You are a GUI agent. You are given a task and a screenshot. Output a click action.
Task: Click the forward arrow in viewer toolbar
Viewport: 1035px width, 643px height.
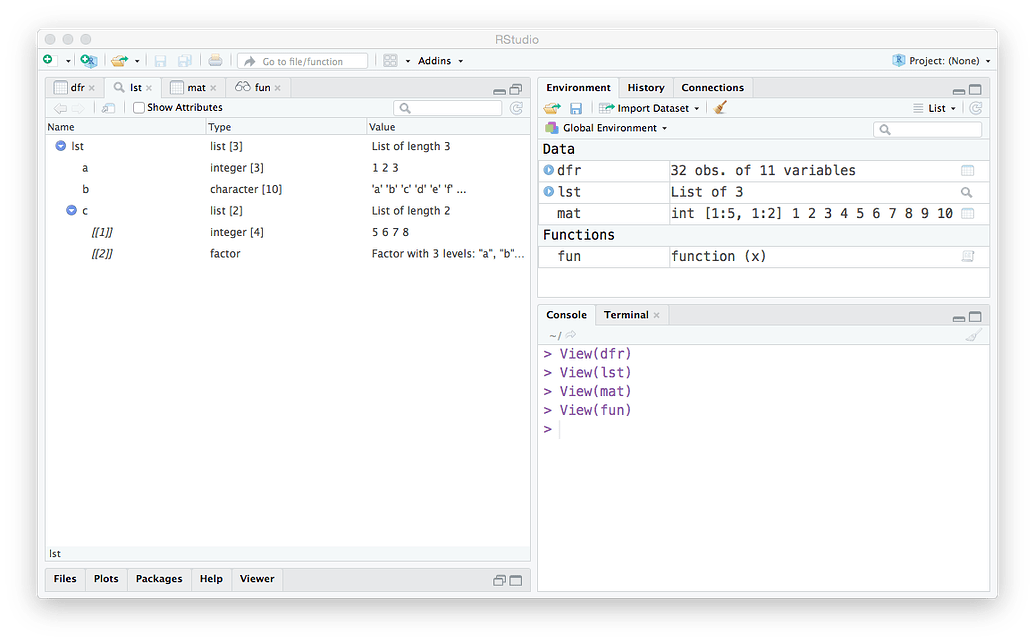(78, 108)
